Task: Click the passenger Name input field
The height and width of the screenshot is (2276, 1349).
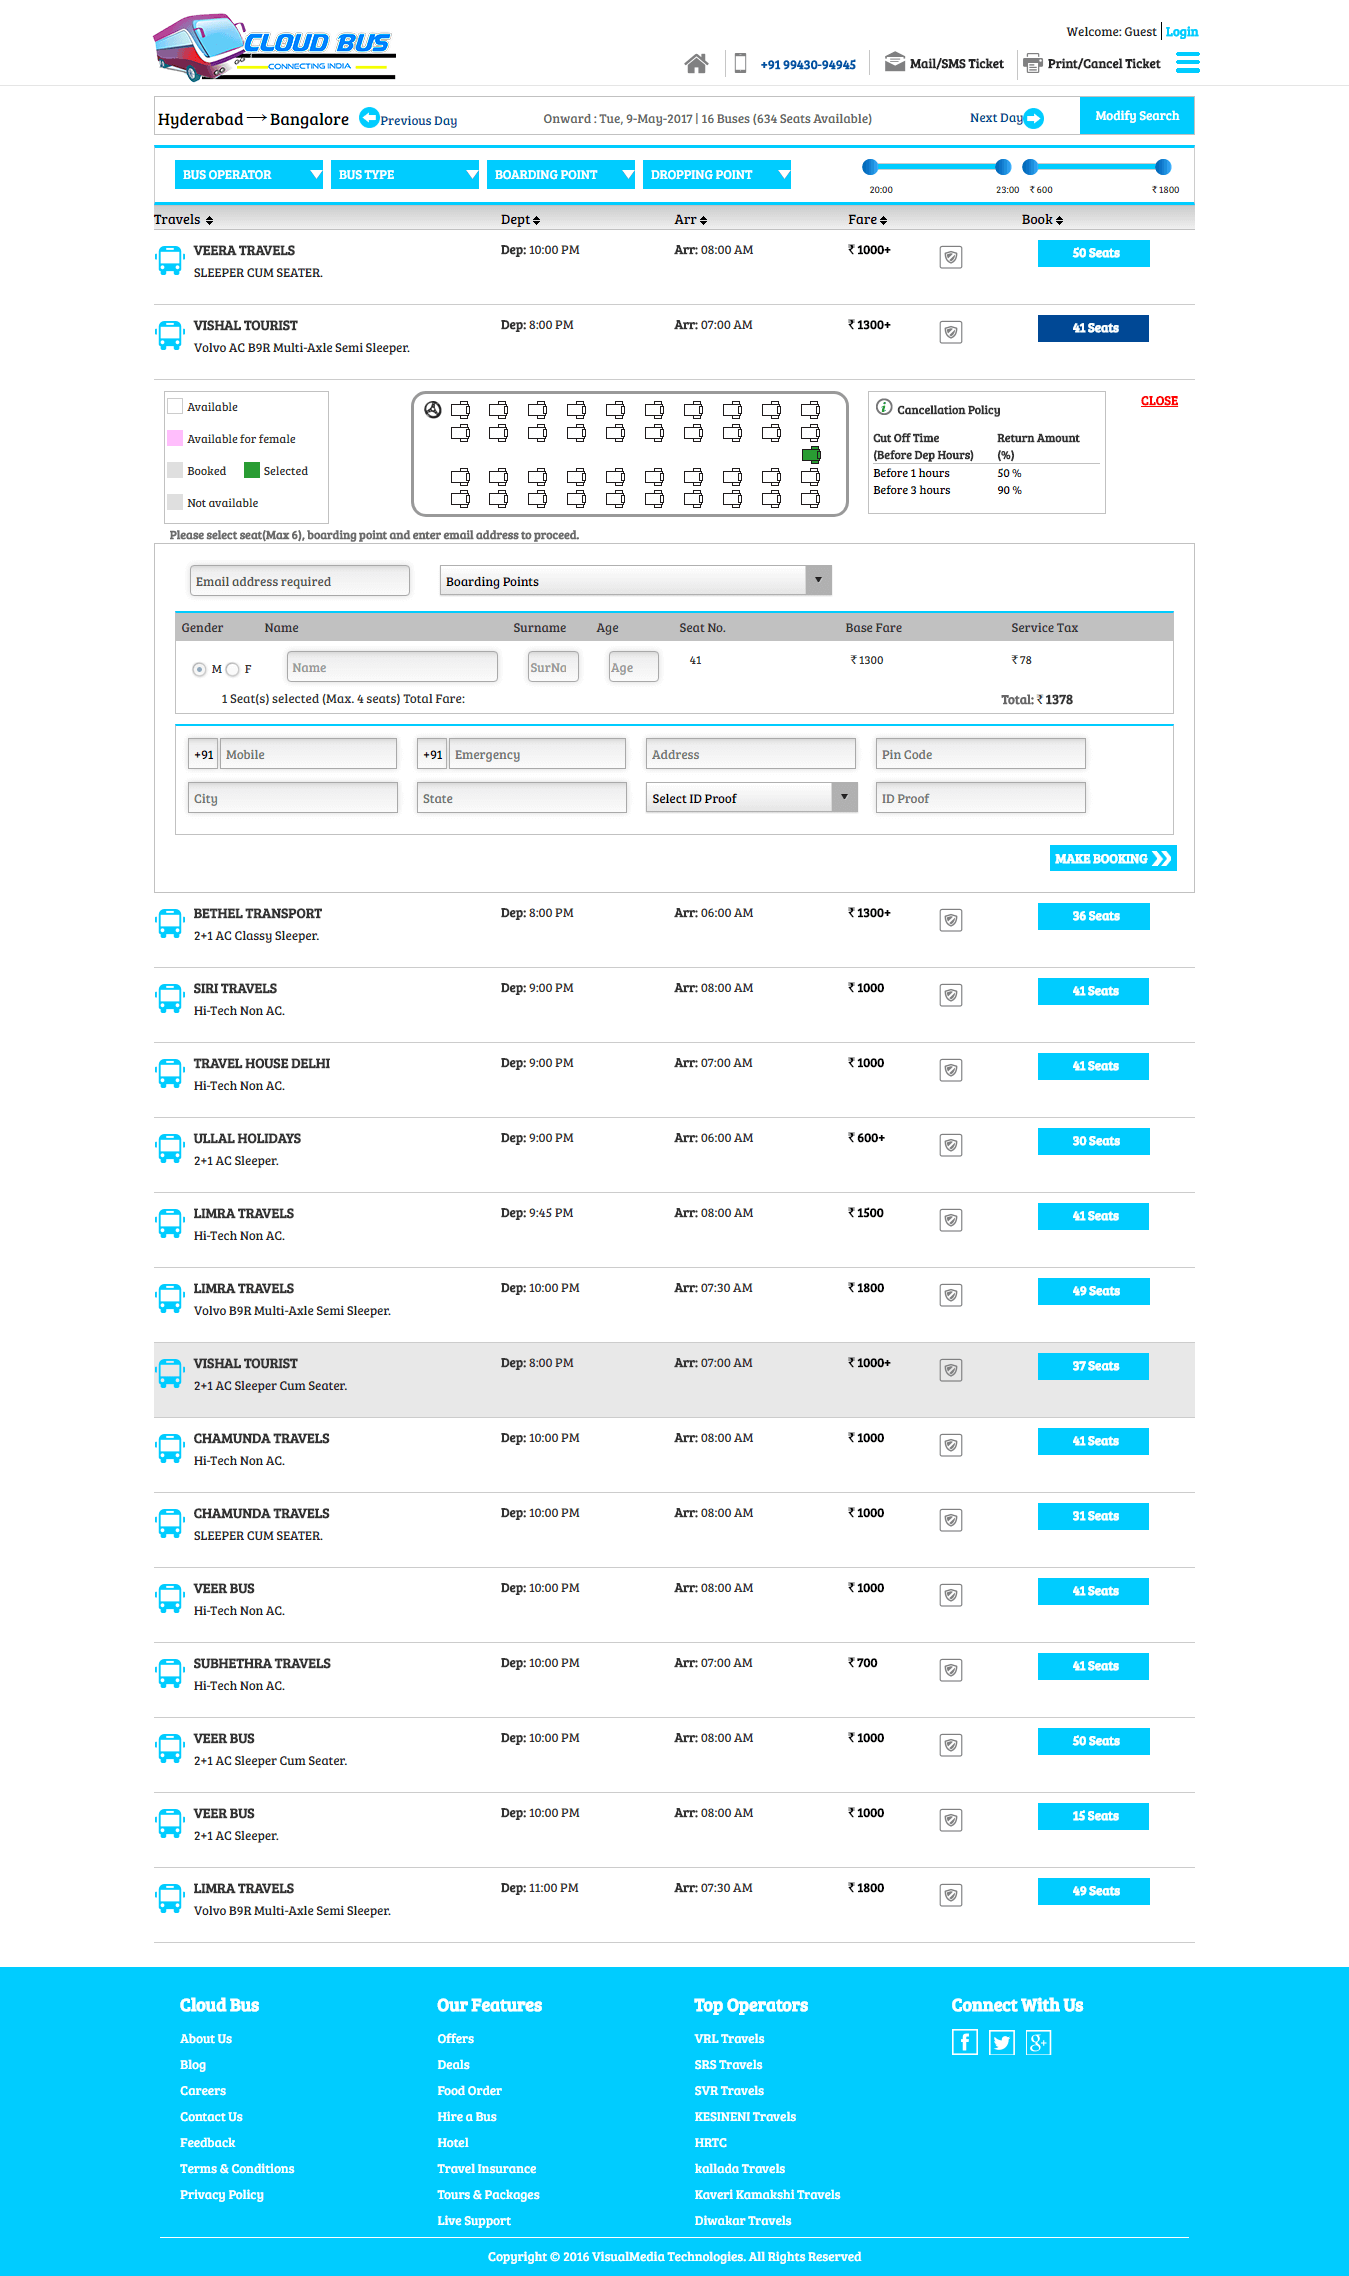Action: [392, 667]
